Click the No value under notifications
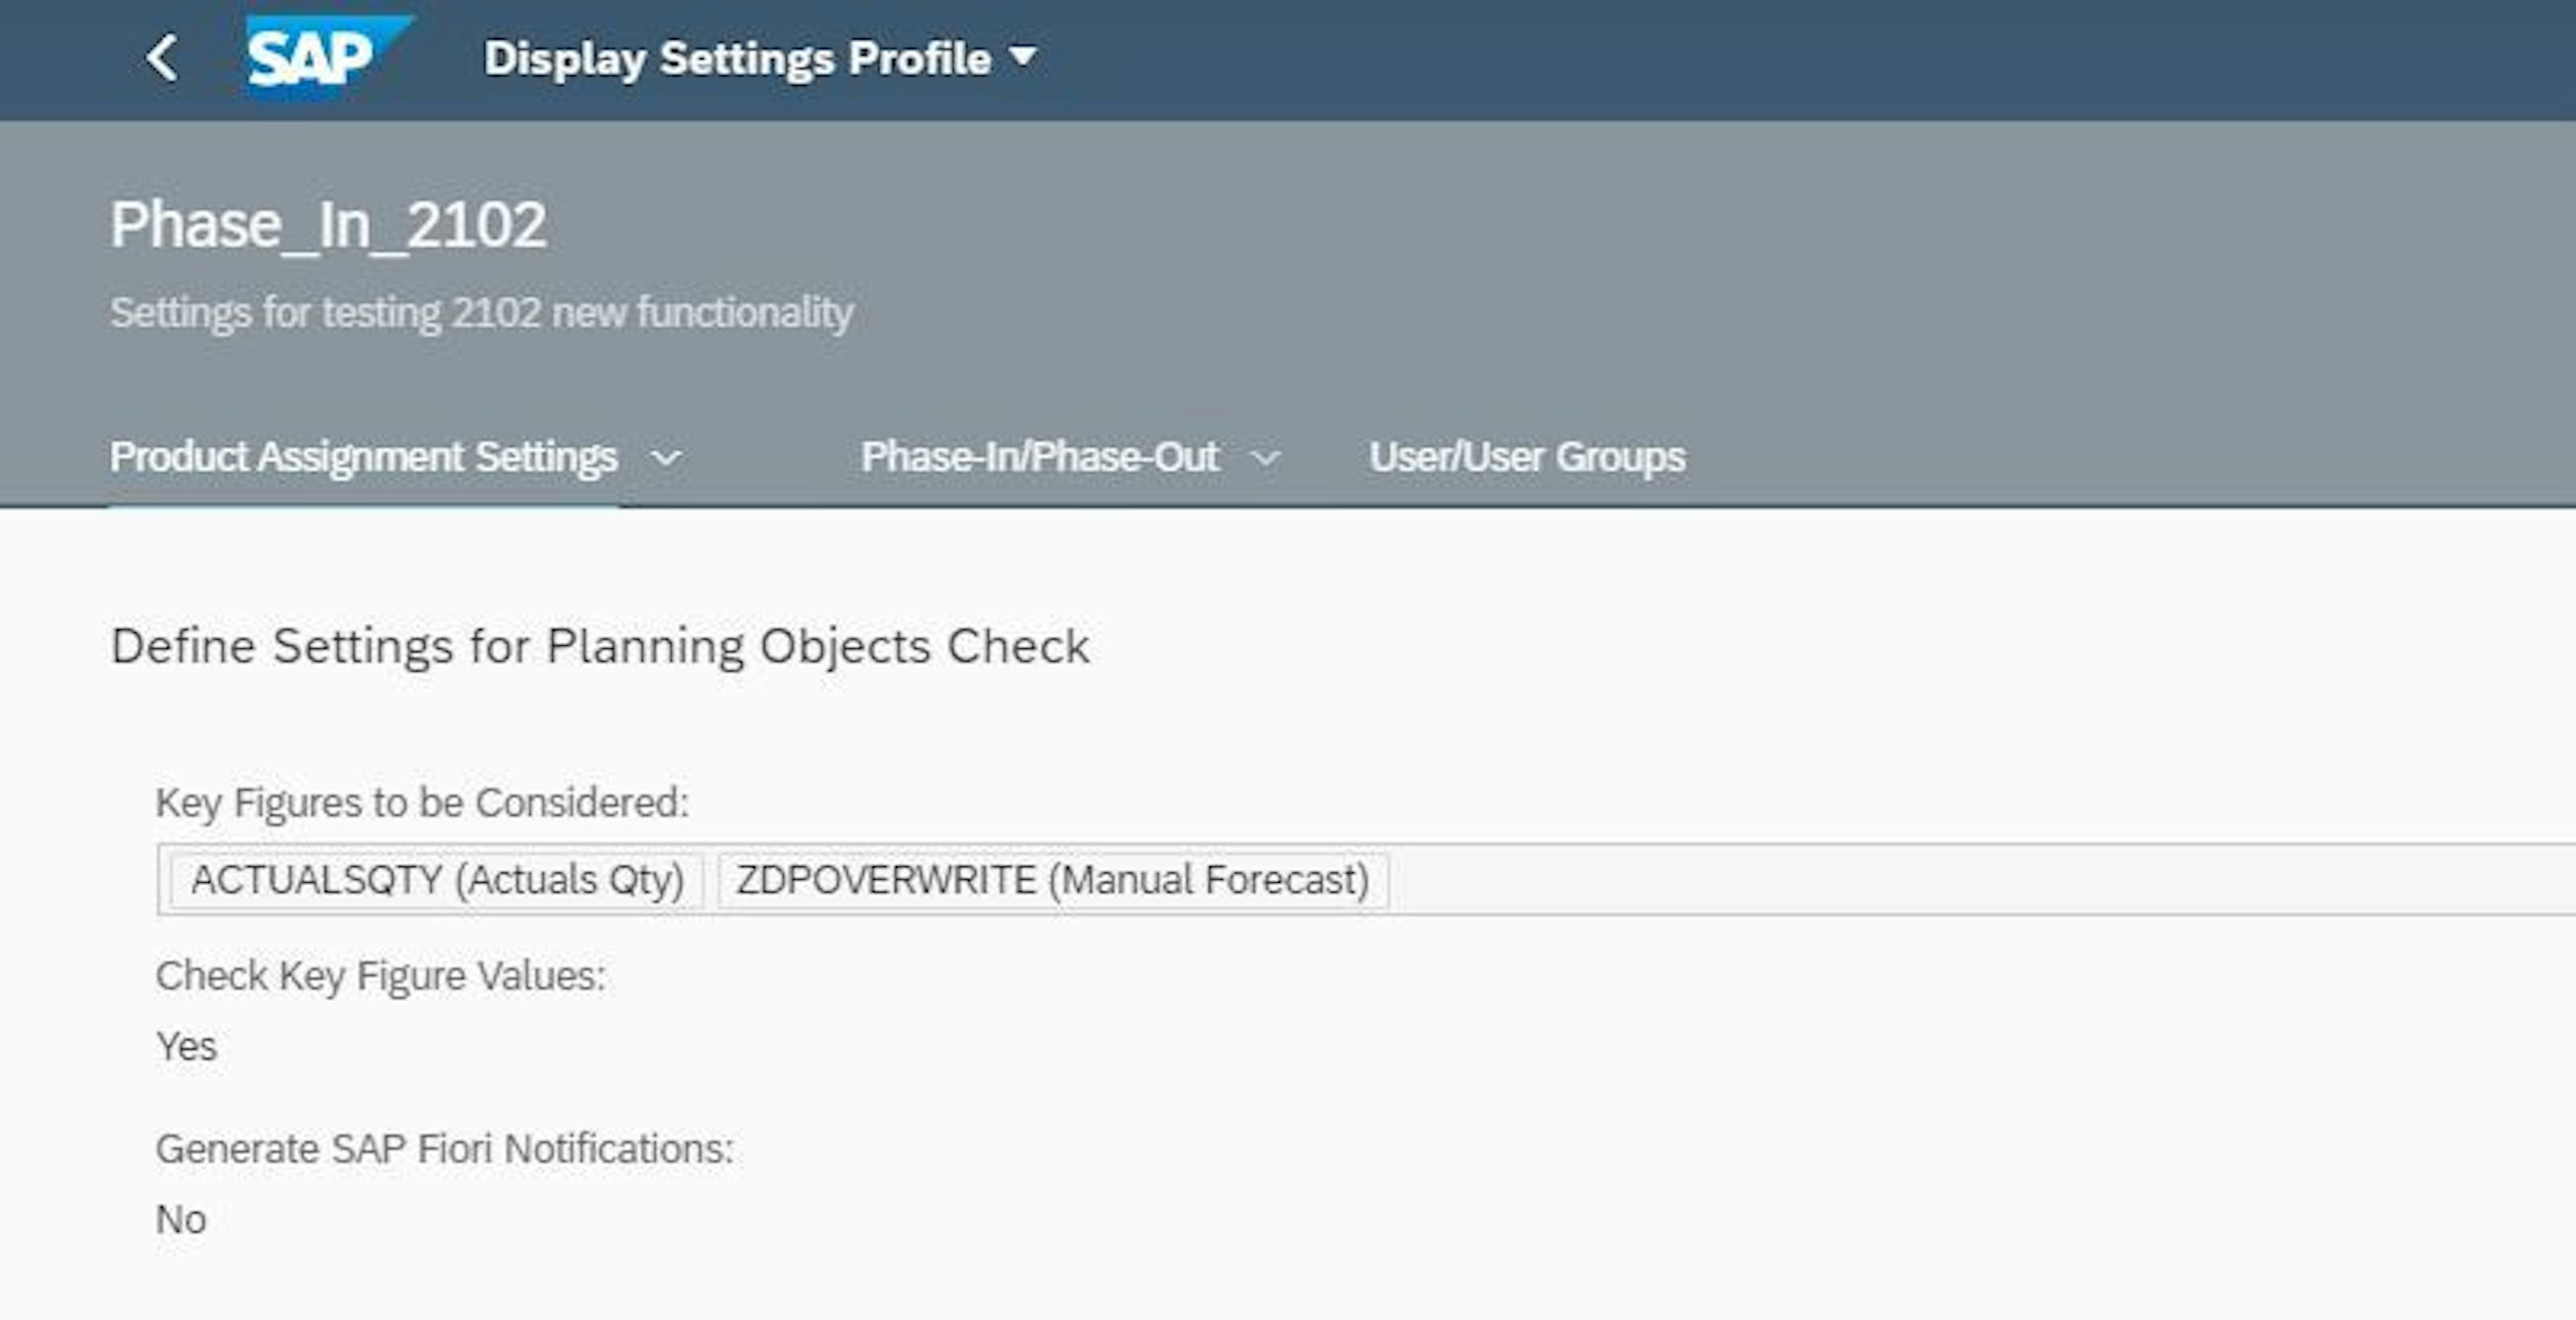The width and height of the screenshot is (2576, 1320). pos(182,1218)
